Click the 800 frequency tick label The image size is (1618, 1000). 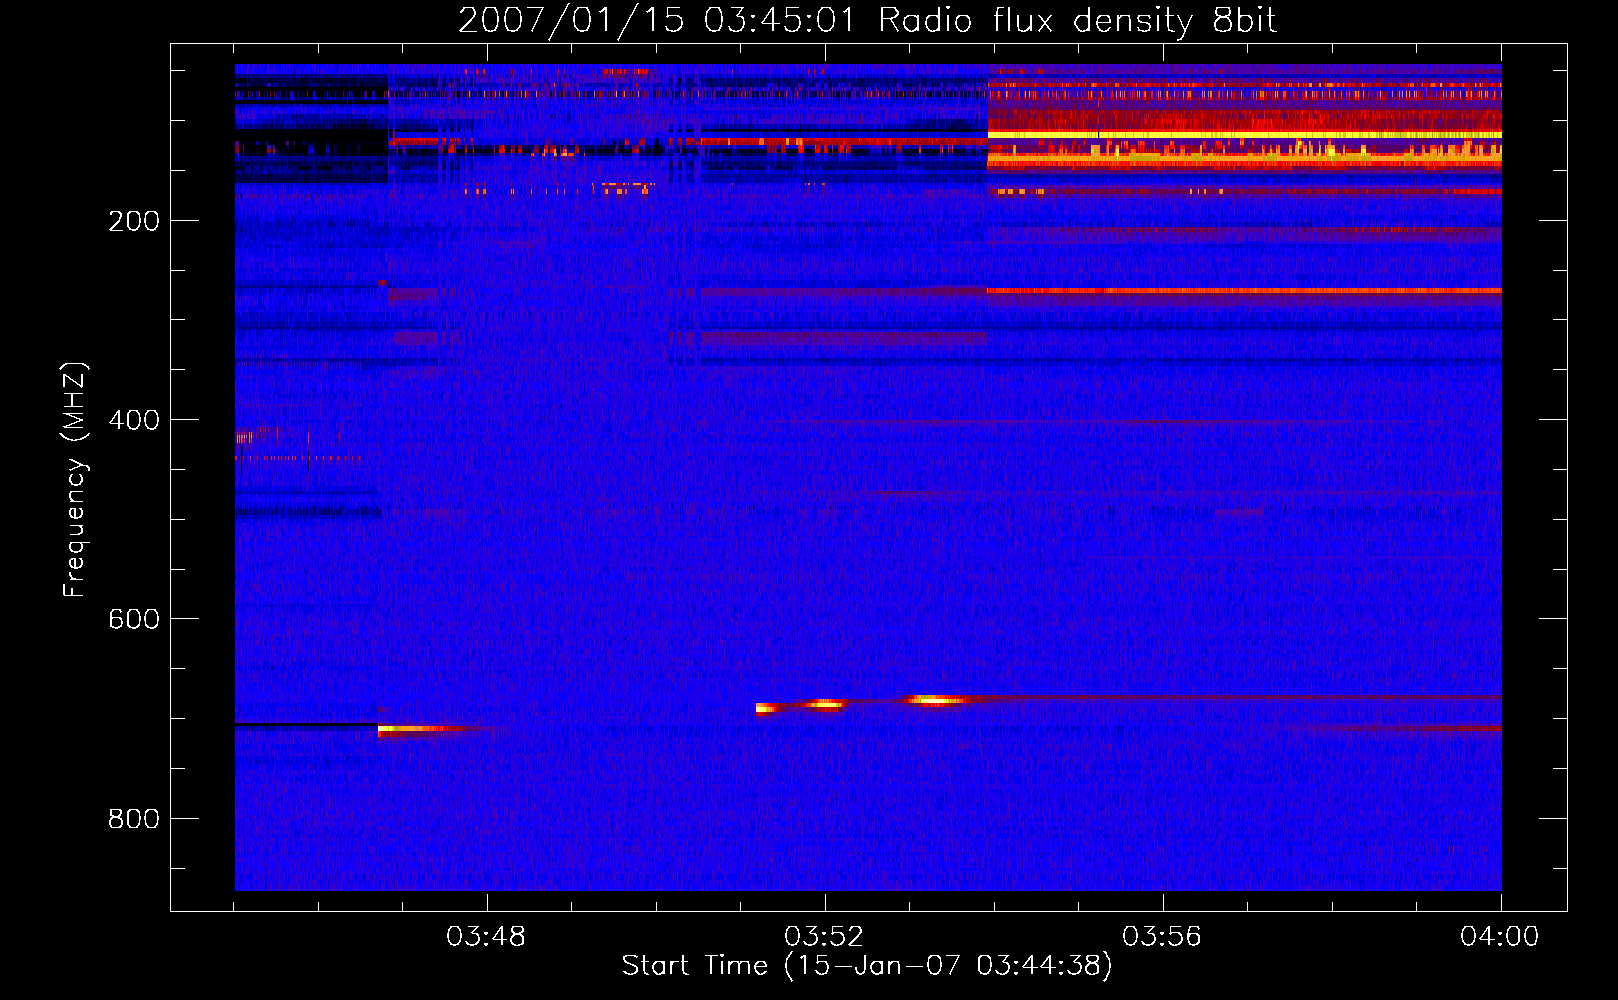134,819
